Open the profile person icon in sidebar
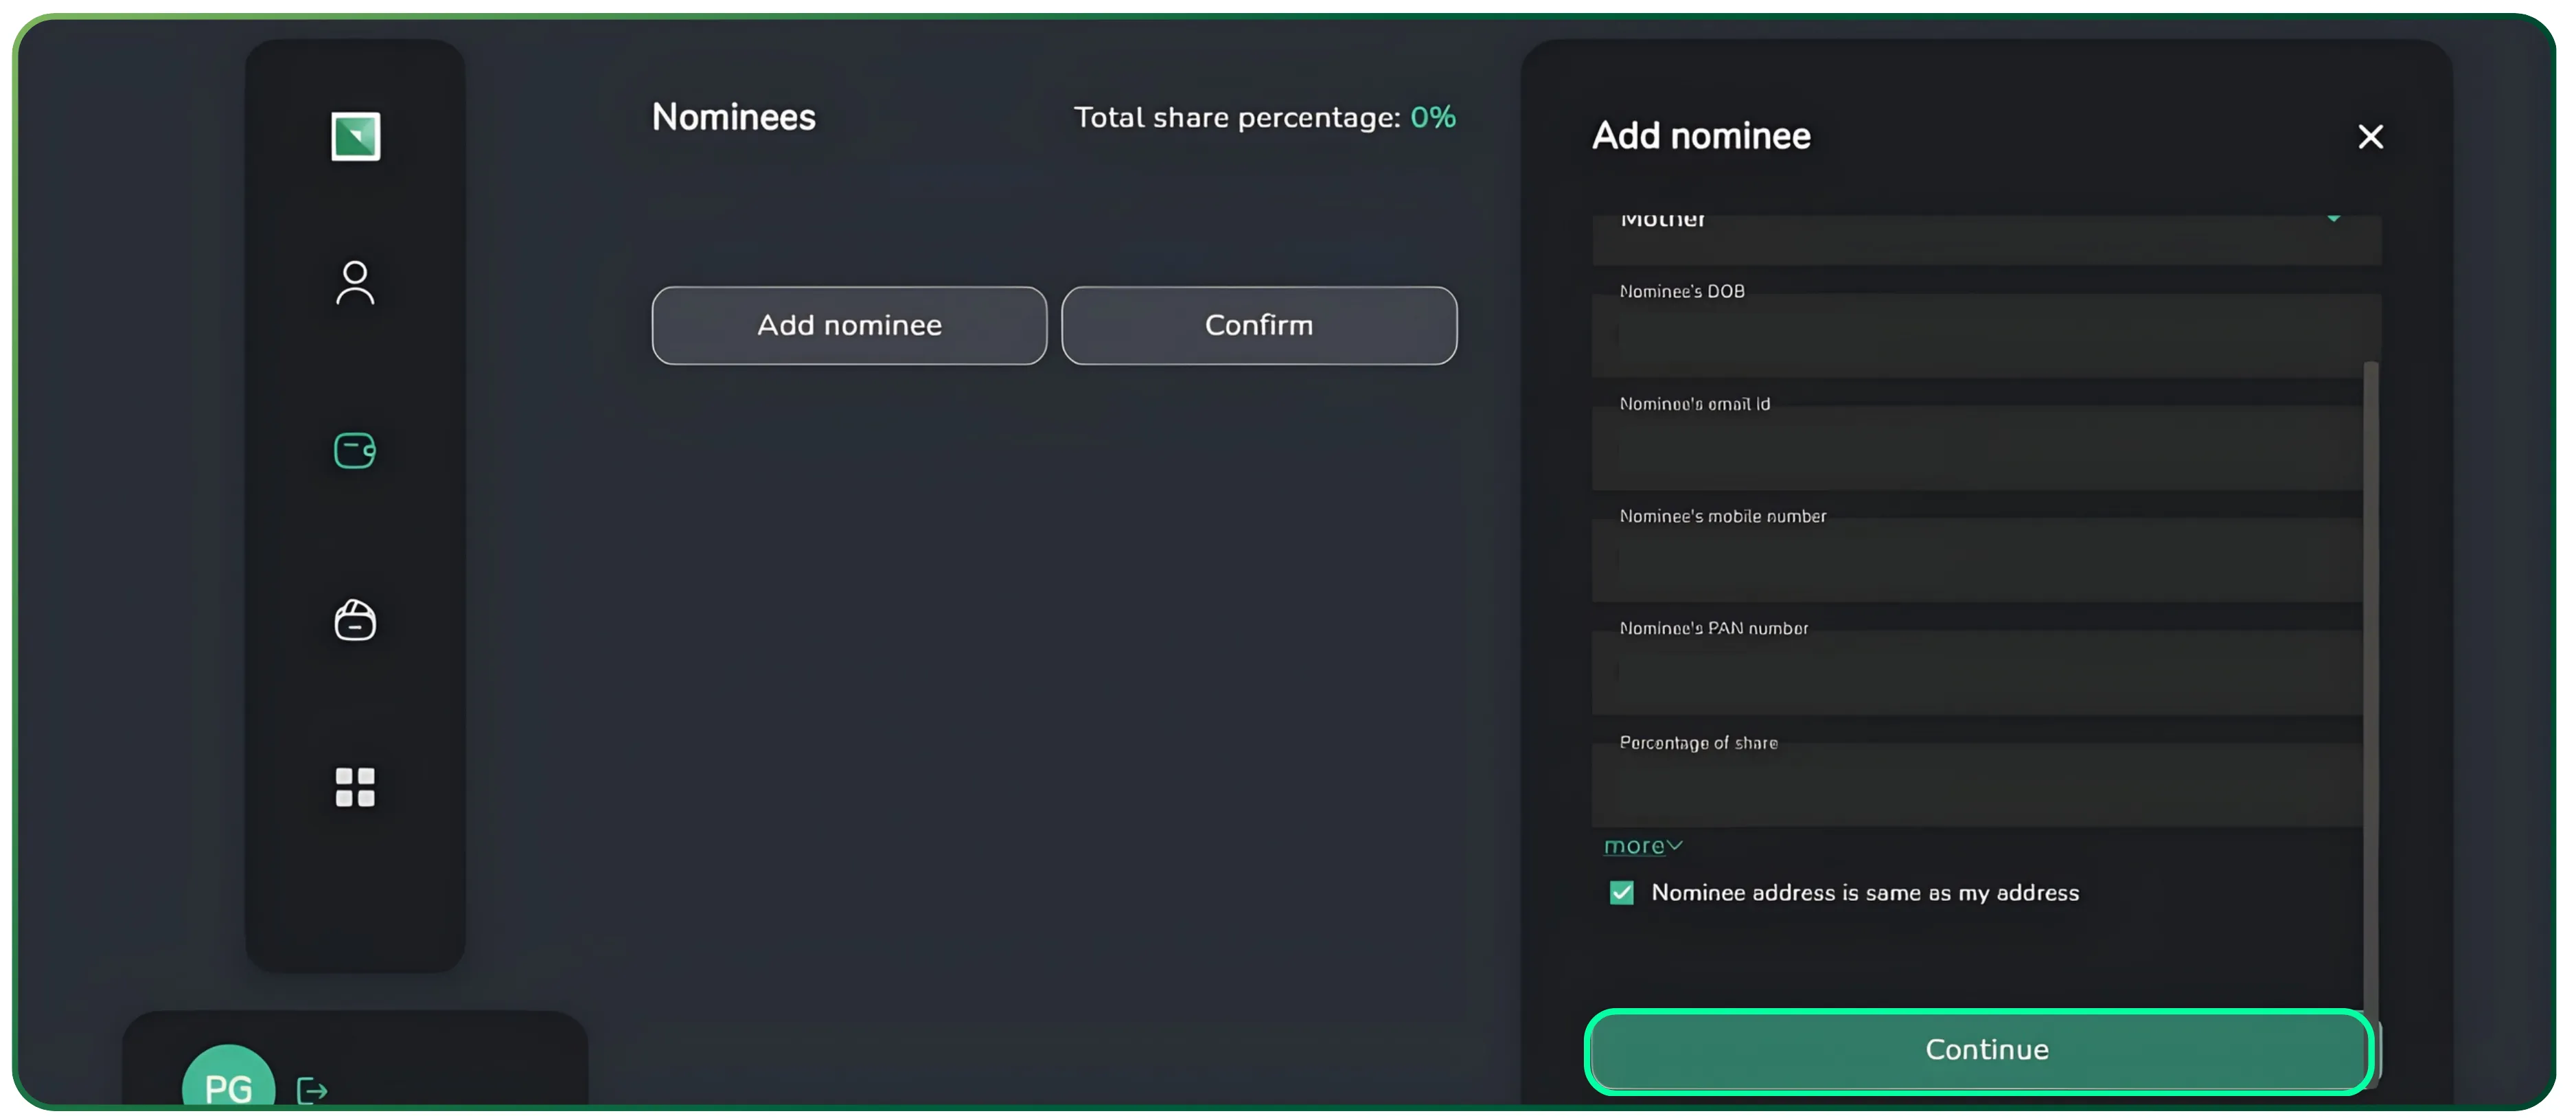 click(355, 283)
